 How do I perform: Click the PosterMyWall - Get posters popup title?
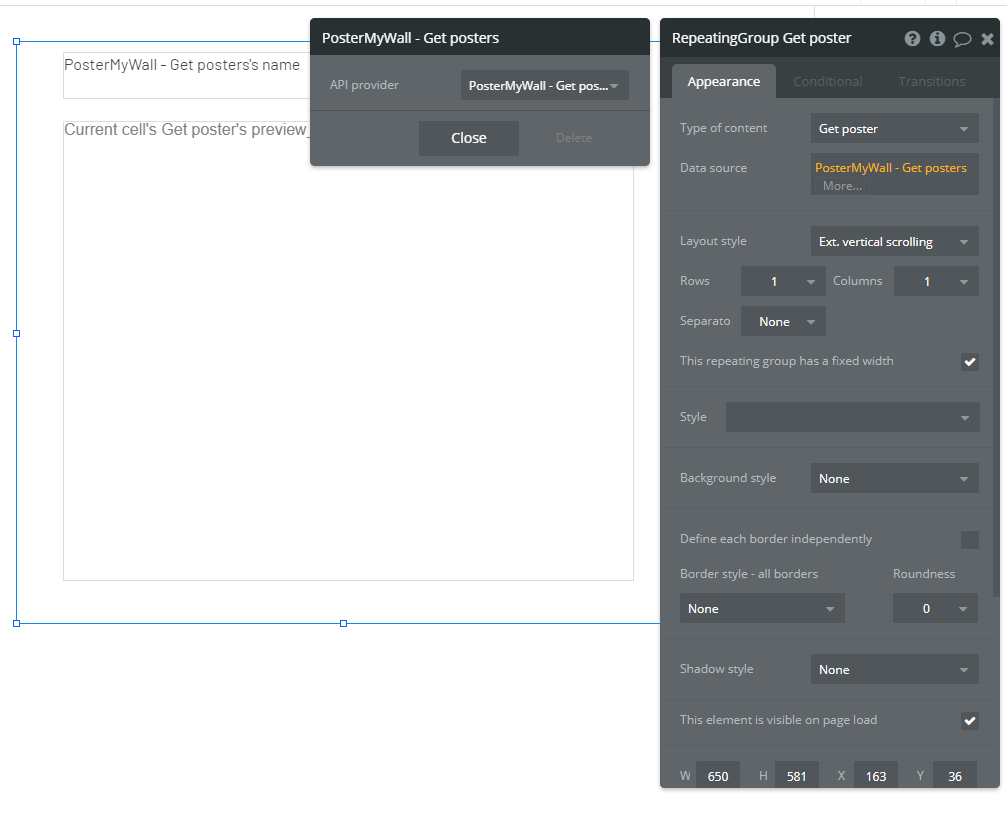pyautogui.click(x=410, y=38)
